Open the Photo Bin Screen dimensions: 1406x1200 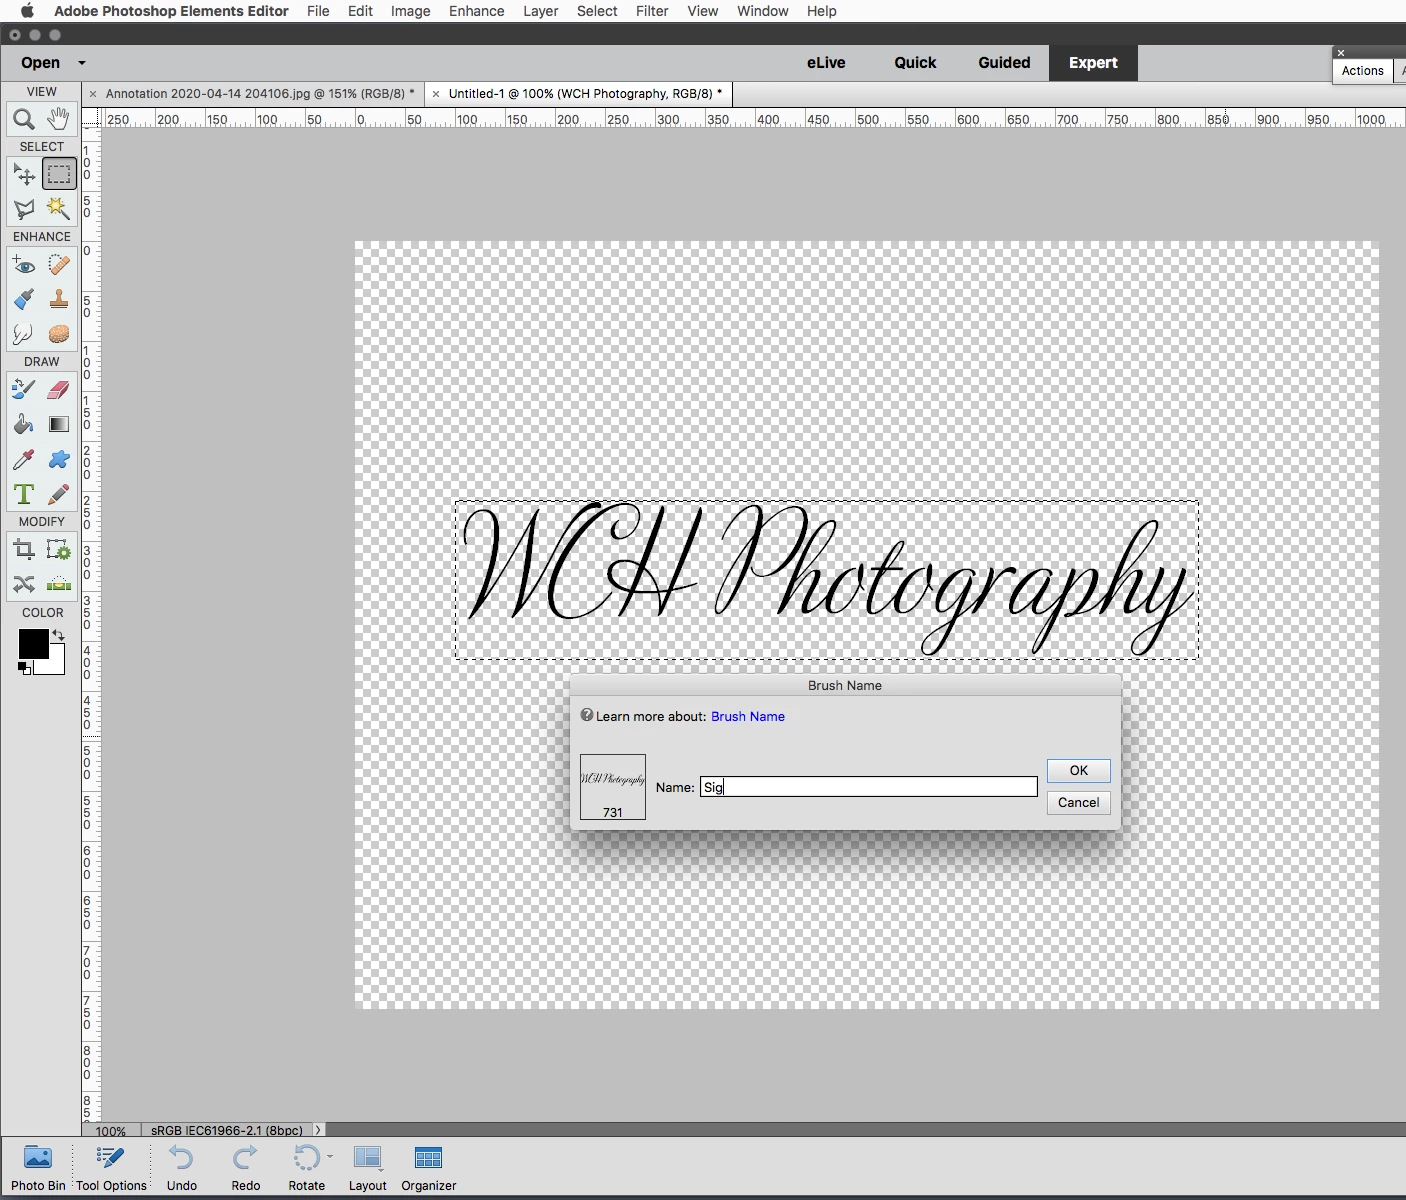(x=38, y=1168)
